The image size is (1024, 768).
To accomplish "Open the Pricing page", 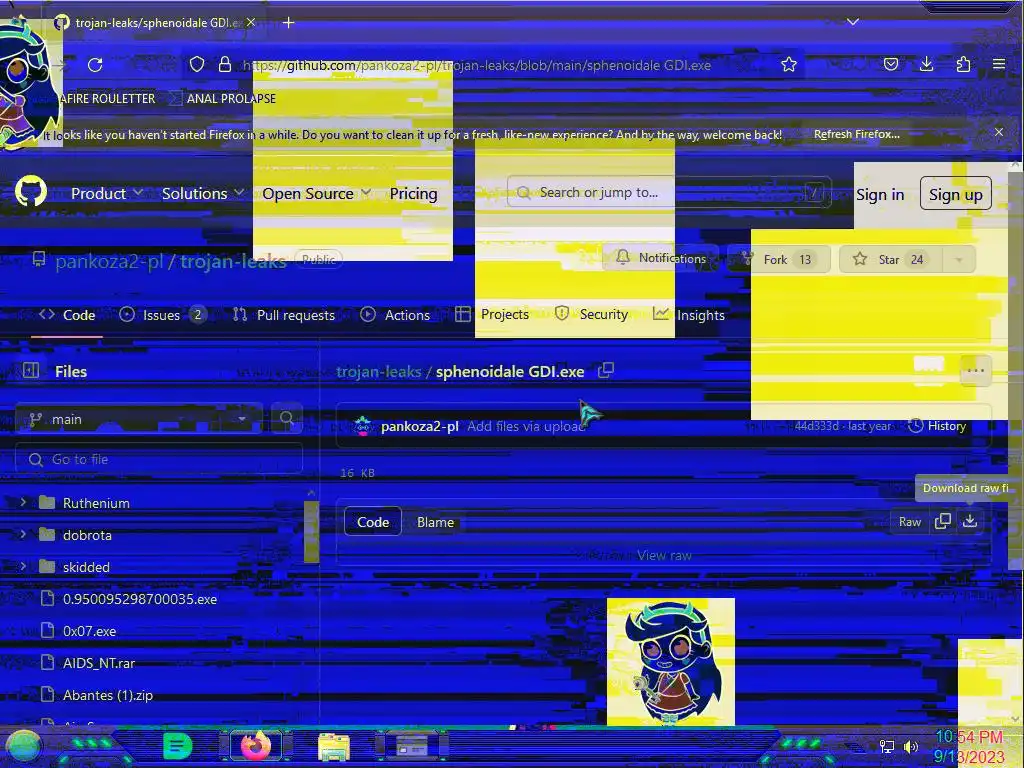I will (x=413, y=193).
